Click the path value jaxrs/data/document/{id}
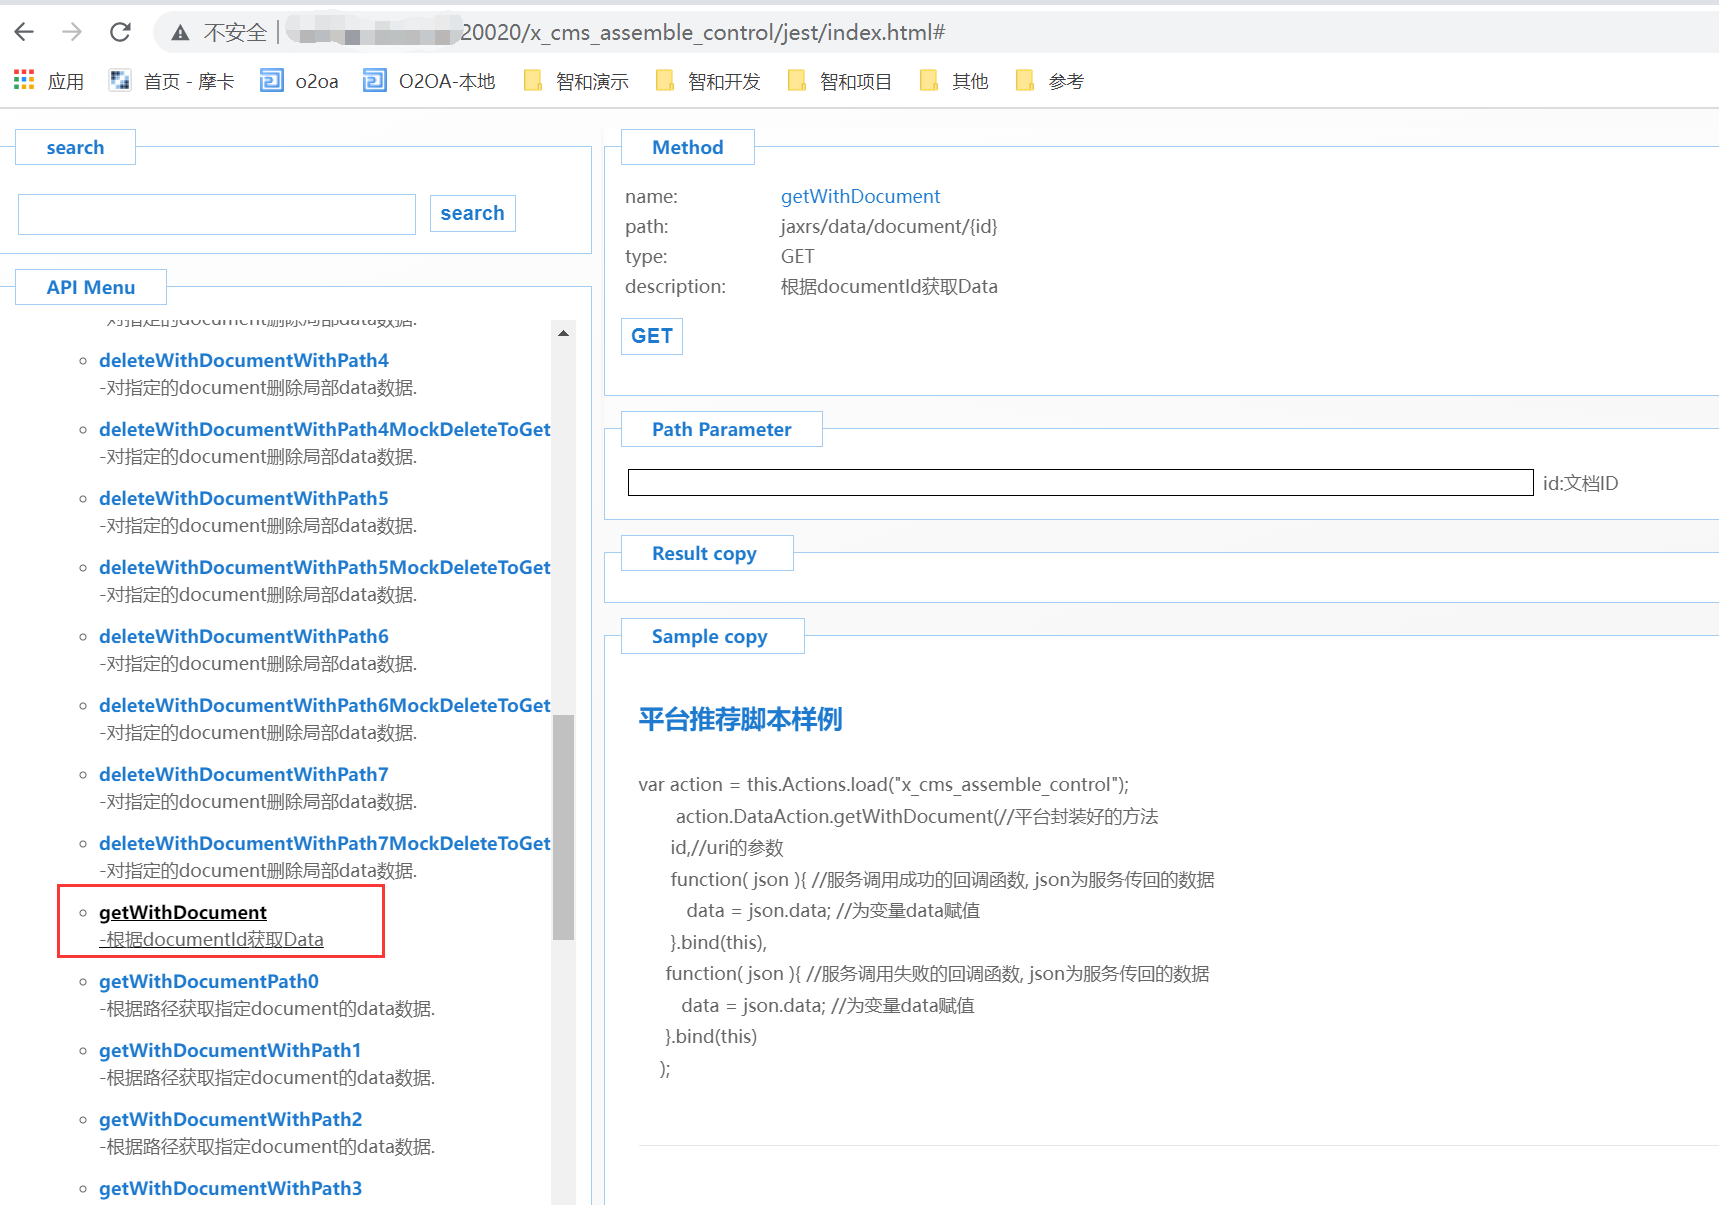This screenshot has height=1205, width=1719. coord(889,226)
